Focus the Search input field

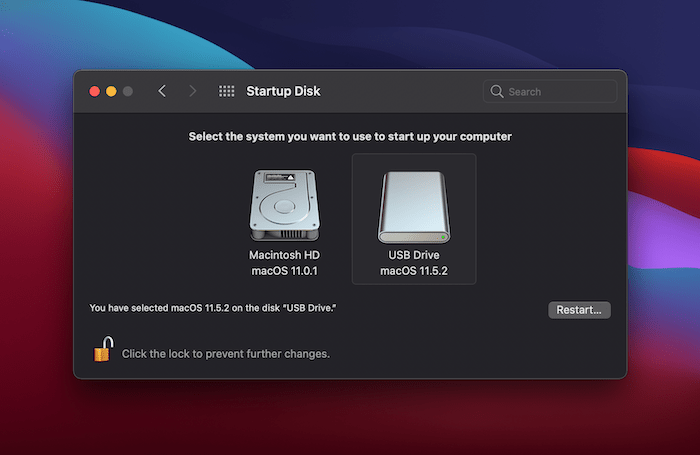pyautogui.click(x=550, y=92)
